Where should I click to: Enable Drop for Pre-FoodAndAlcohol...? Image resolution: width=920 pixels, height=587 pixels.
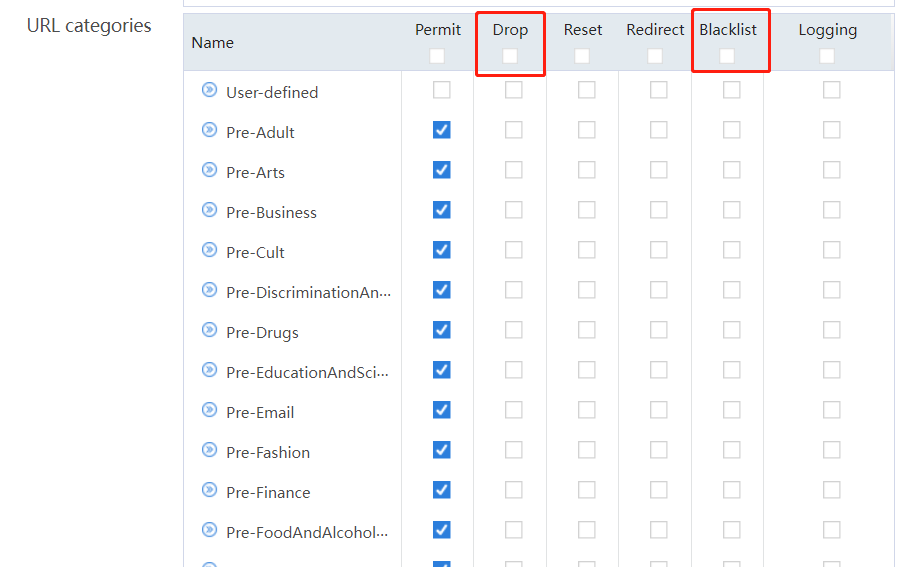point(513,529)
